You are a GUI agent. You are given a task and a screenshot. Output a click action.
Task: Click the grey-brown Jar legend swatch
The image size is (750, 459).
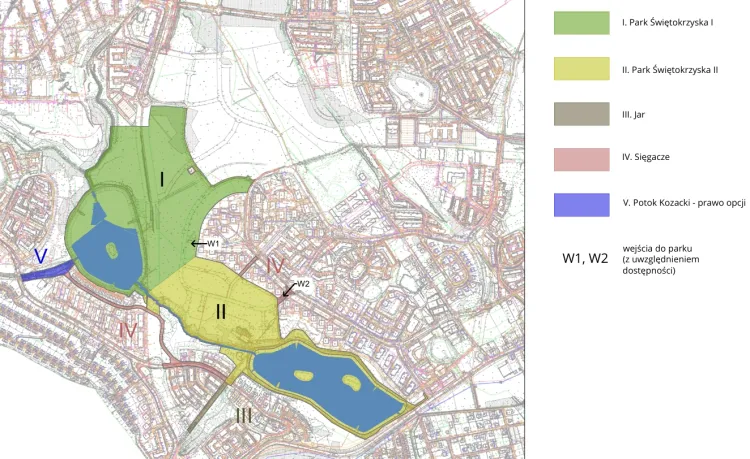(582, 114)
